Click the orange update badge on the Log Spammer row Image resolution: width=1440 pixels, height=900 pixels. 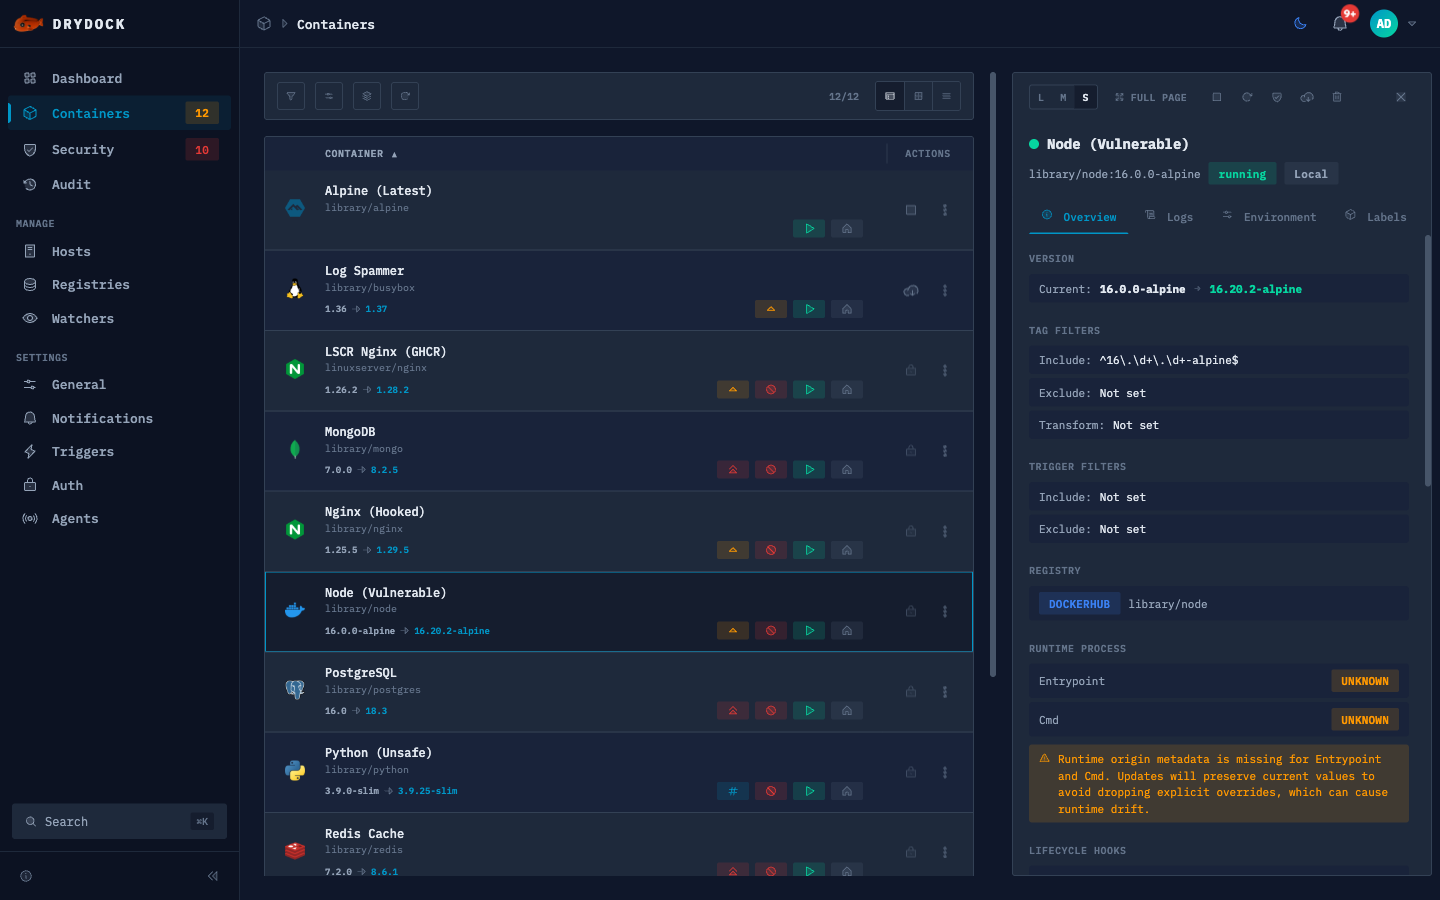click(x=771, y=309)
